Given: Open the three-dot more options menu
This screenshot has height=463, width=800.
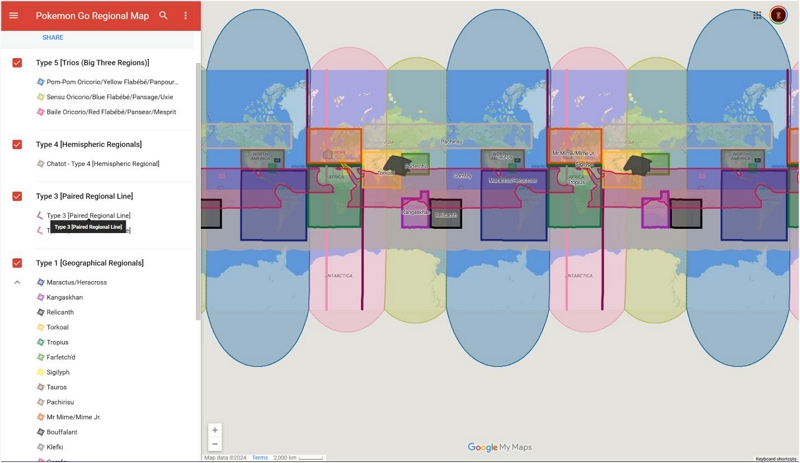Looking at the screenshot, I should coord(185,15).
